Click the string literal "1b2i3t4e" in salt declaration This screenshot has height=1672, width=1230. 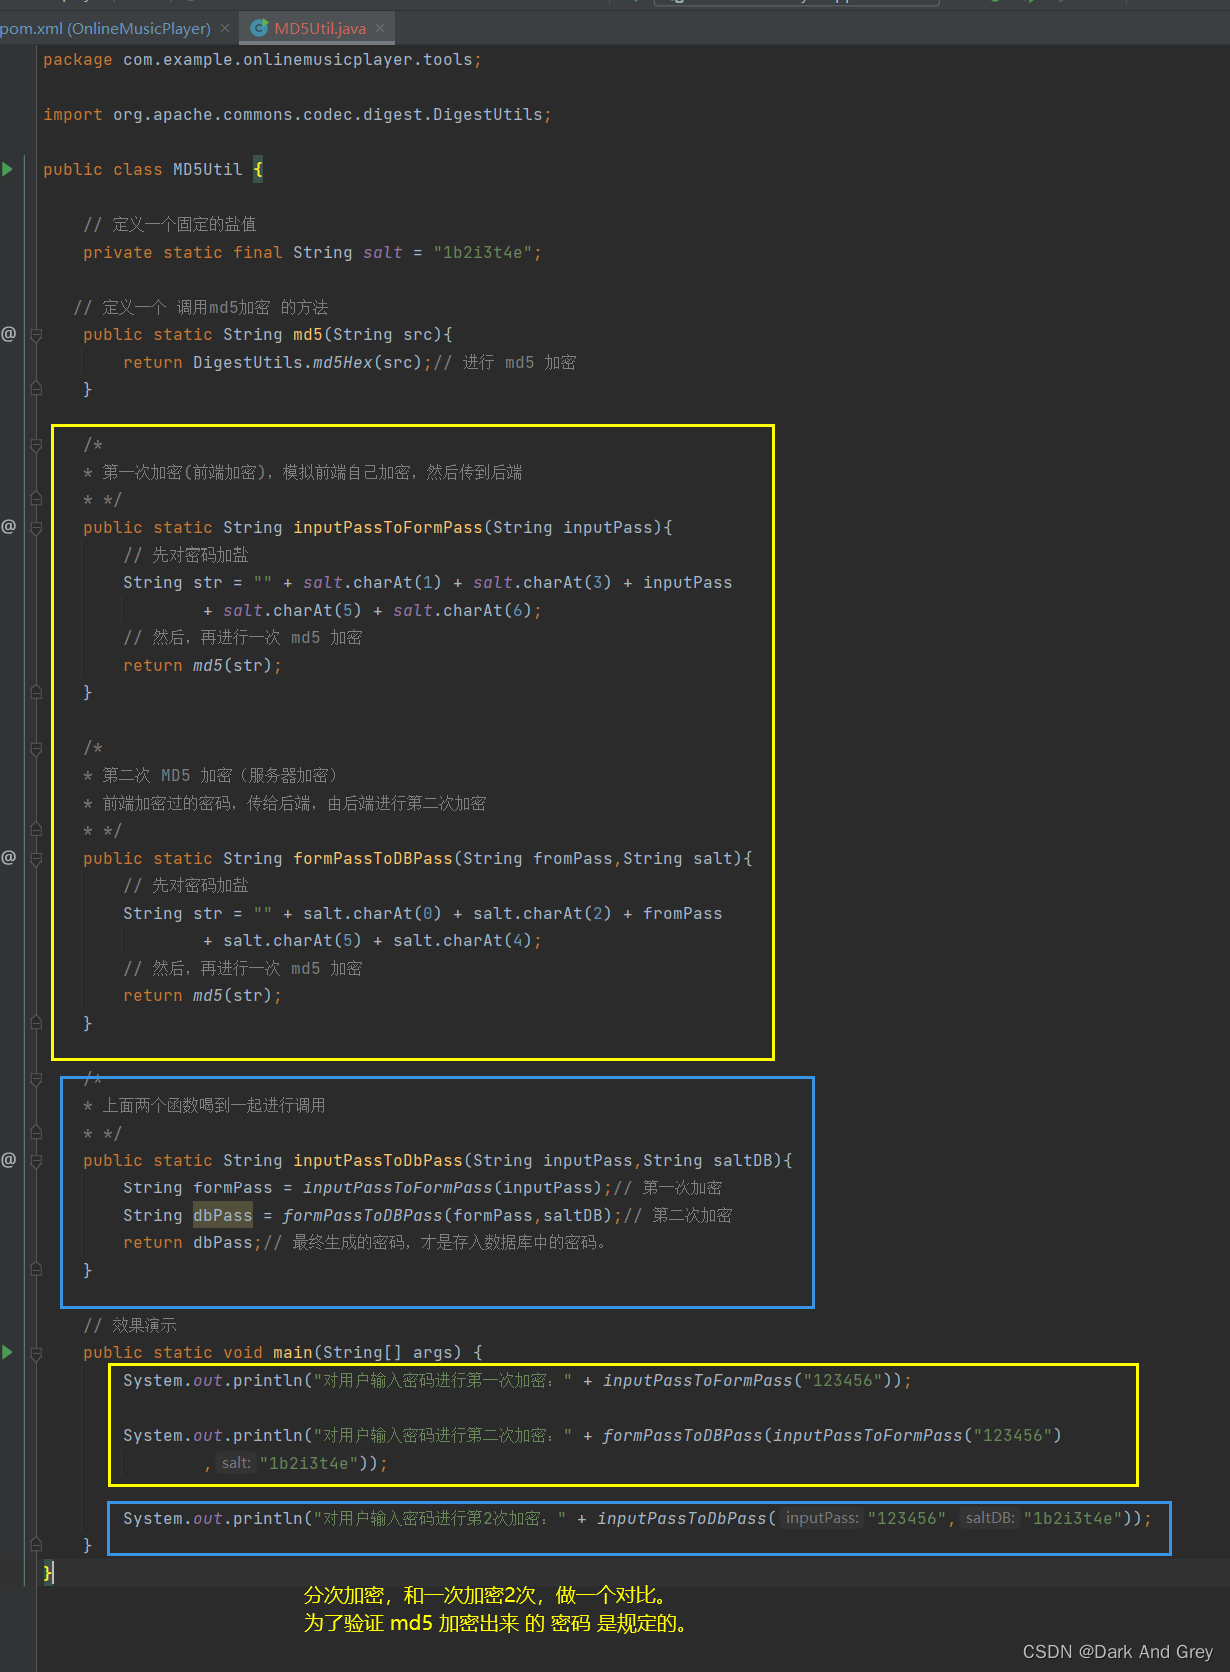[483, 253]
